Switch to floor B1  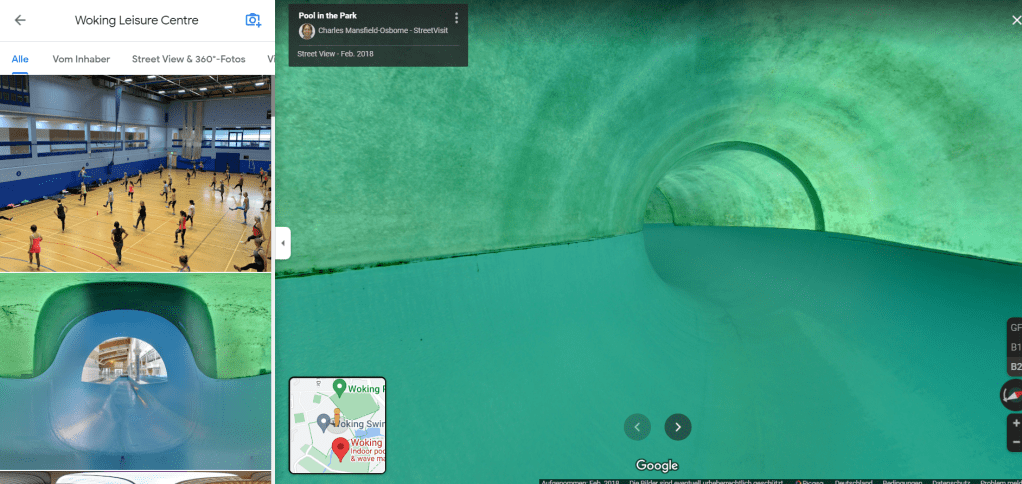pos(1015,347)
